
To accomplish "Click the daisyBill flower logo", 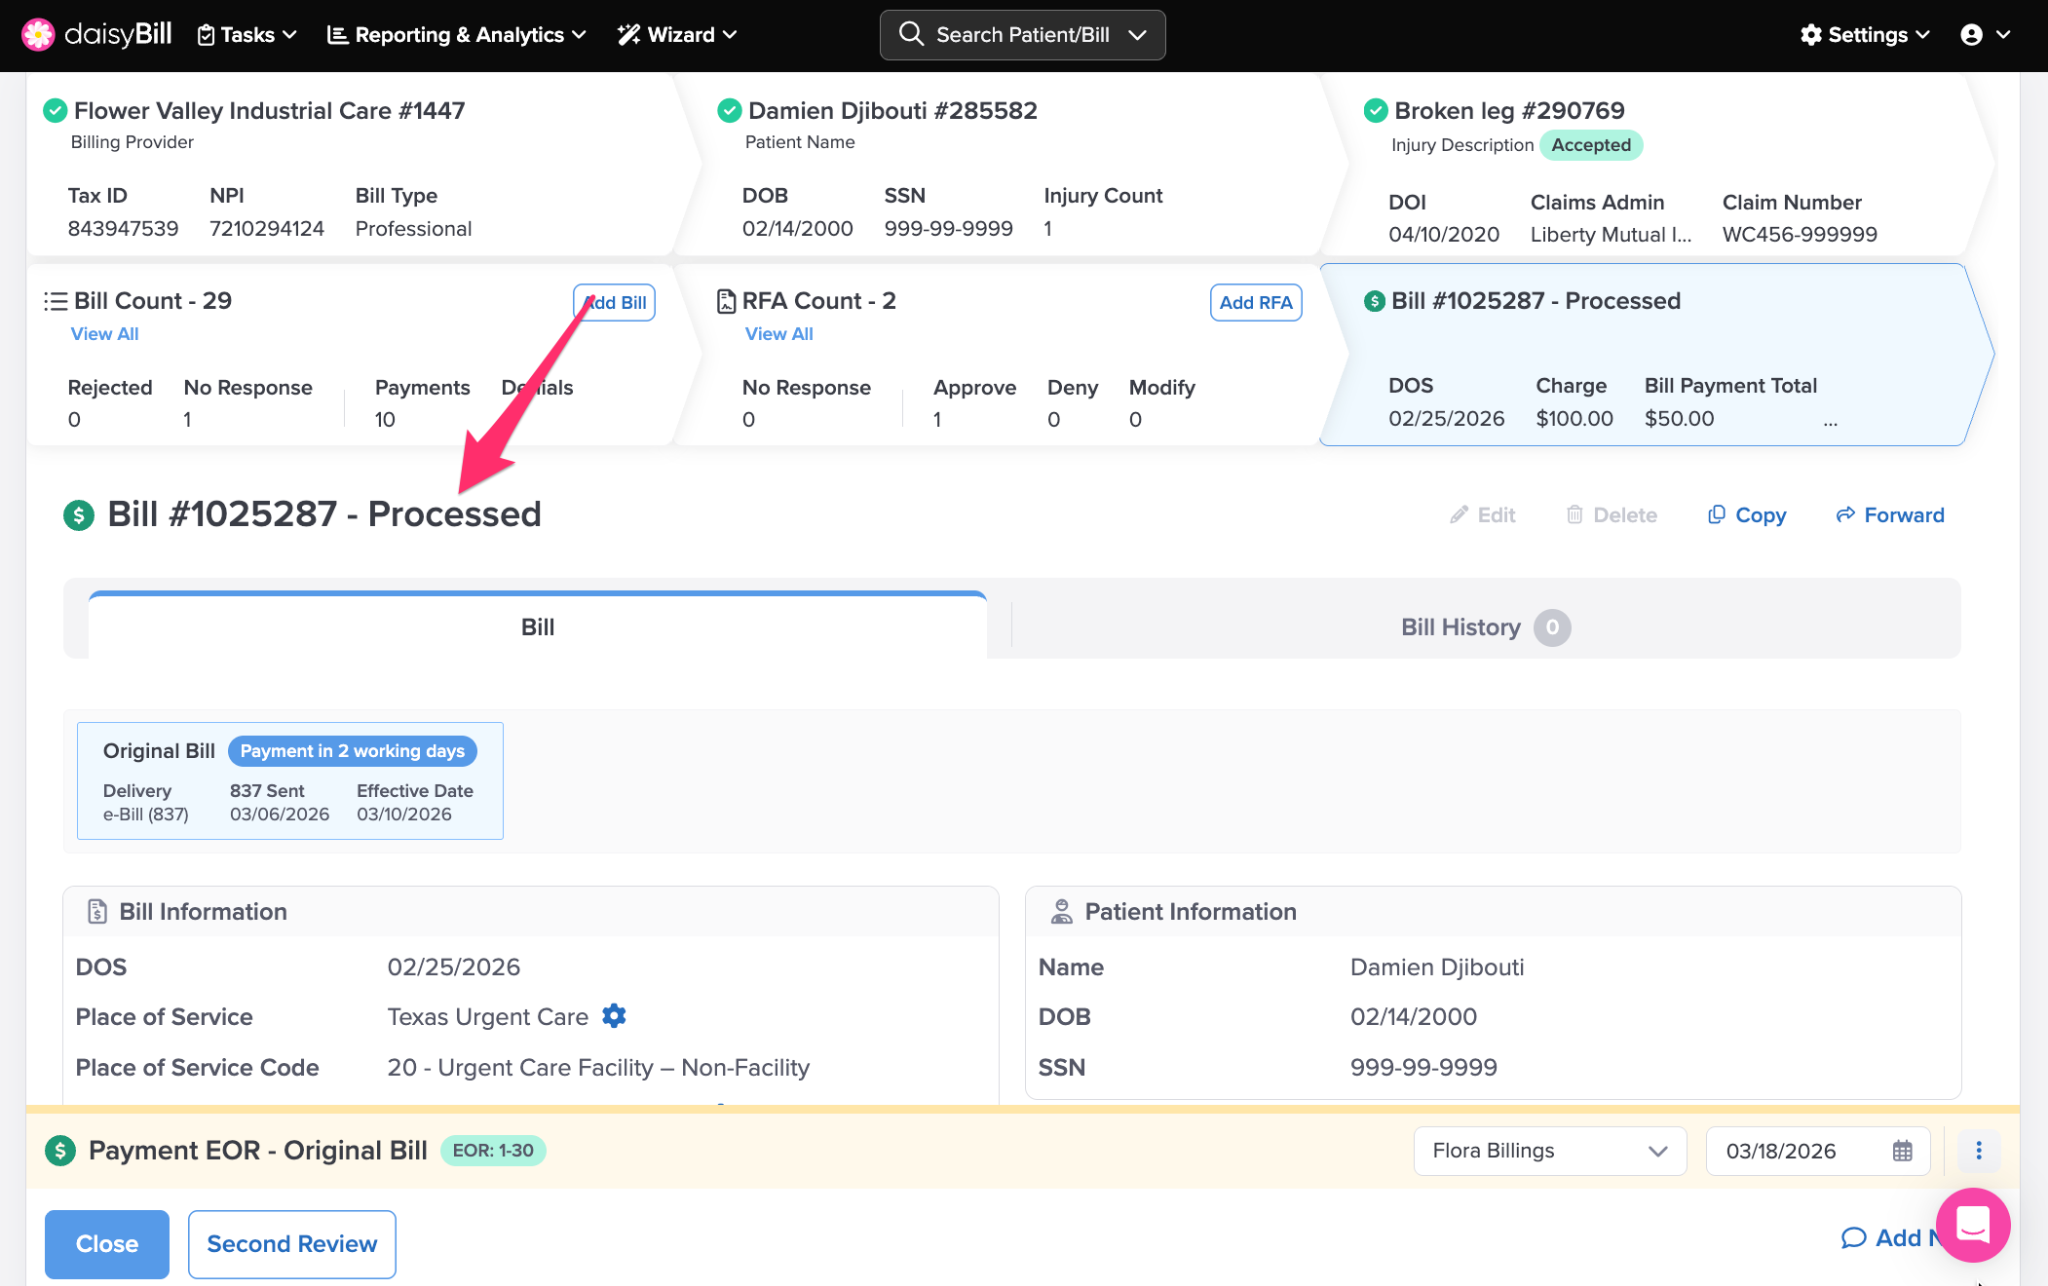I will coord(38,34).
